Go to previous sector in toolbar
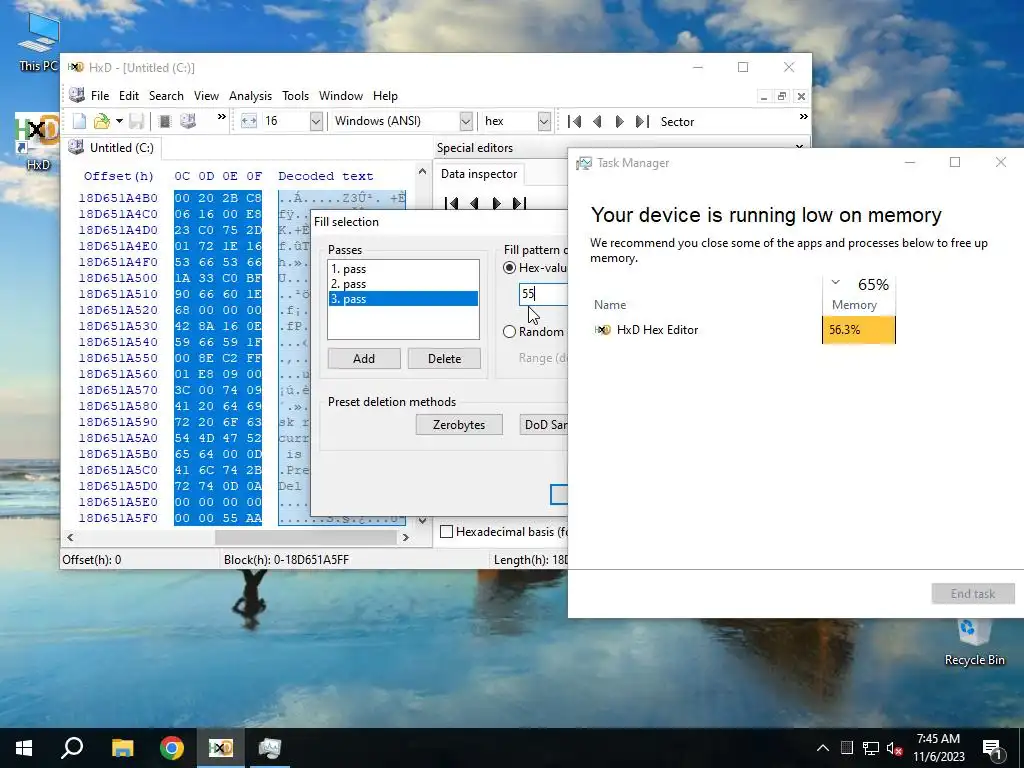Screen dimensions: 1024x768 [x=597, y=121]
